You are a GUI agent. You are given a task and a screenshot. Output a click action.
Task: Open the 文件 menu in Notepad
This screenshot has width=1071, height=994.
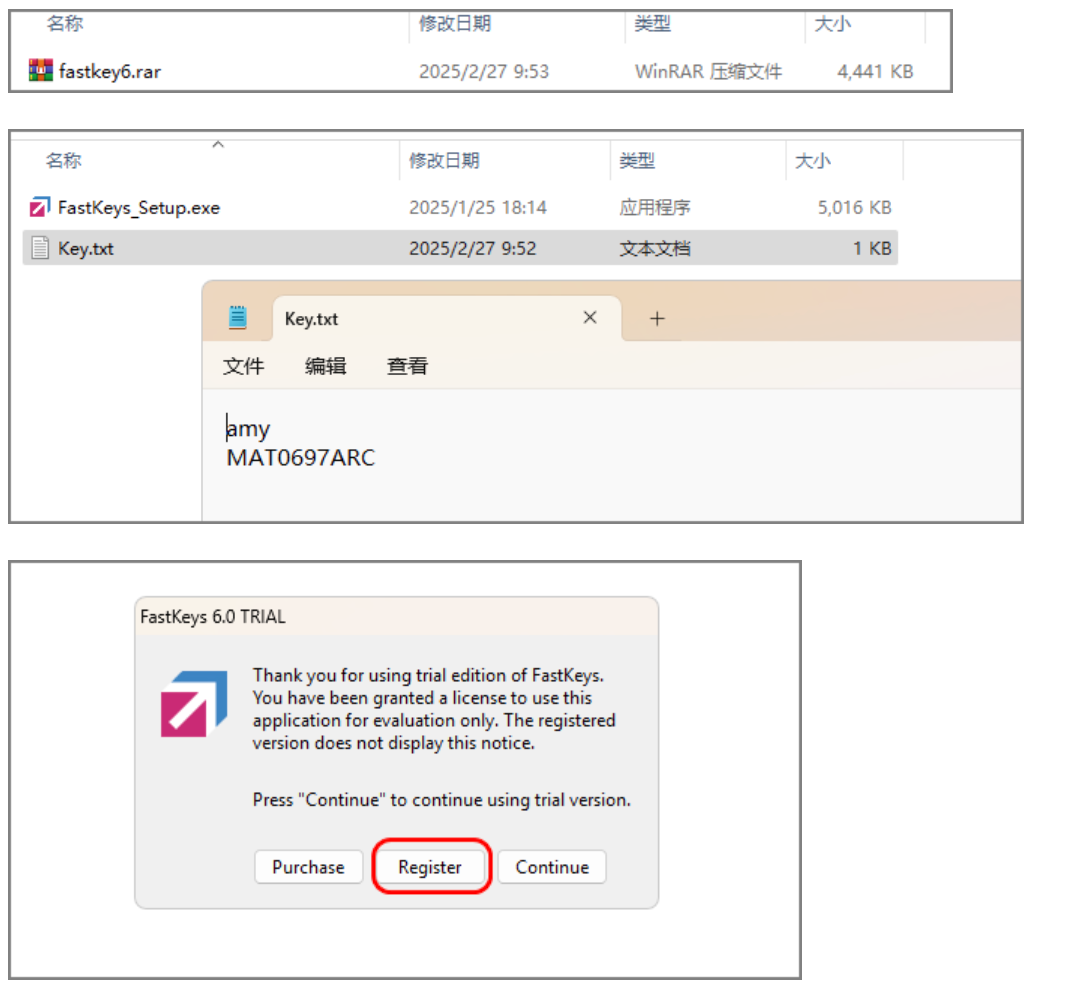[243, 366]
